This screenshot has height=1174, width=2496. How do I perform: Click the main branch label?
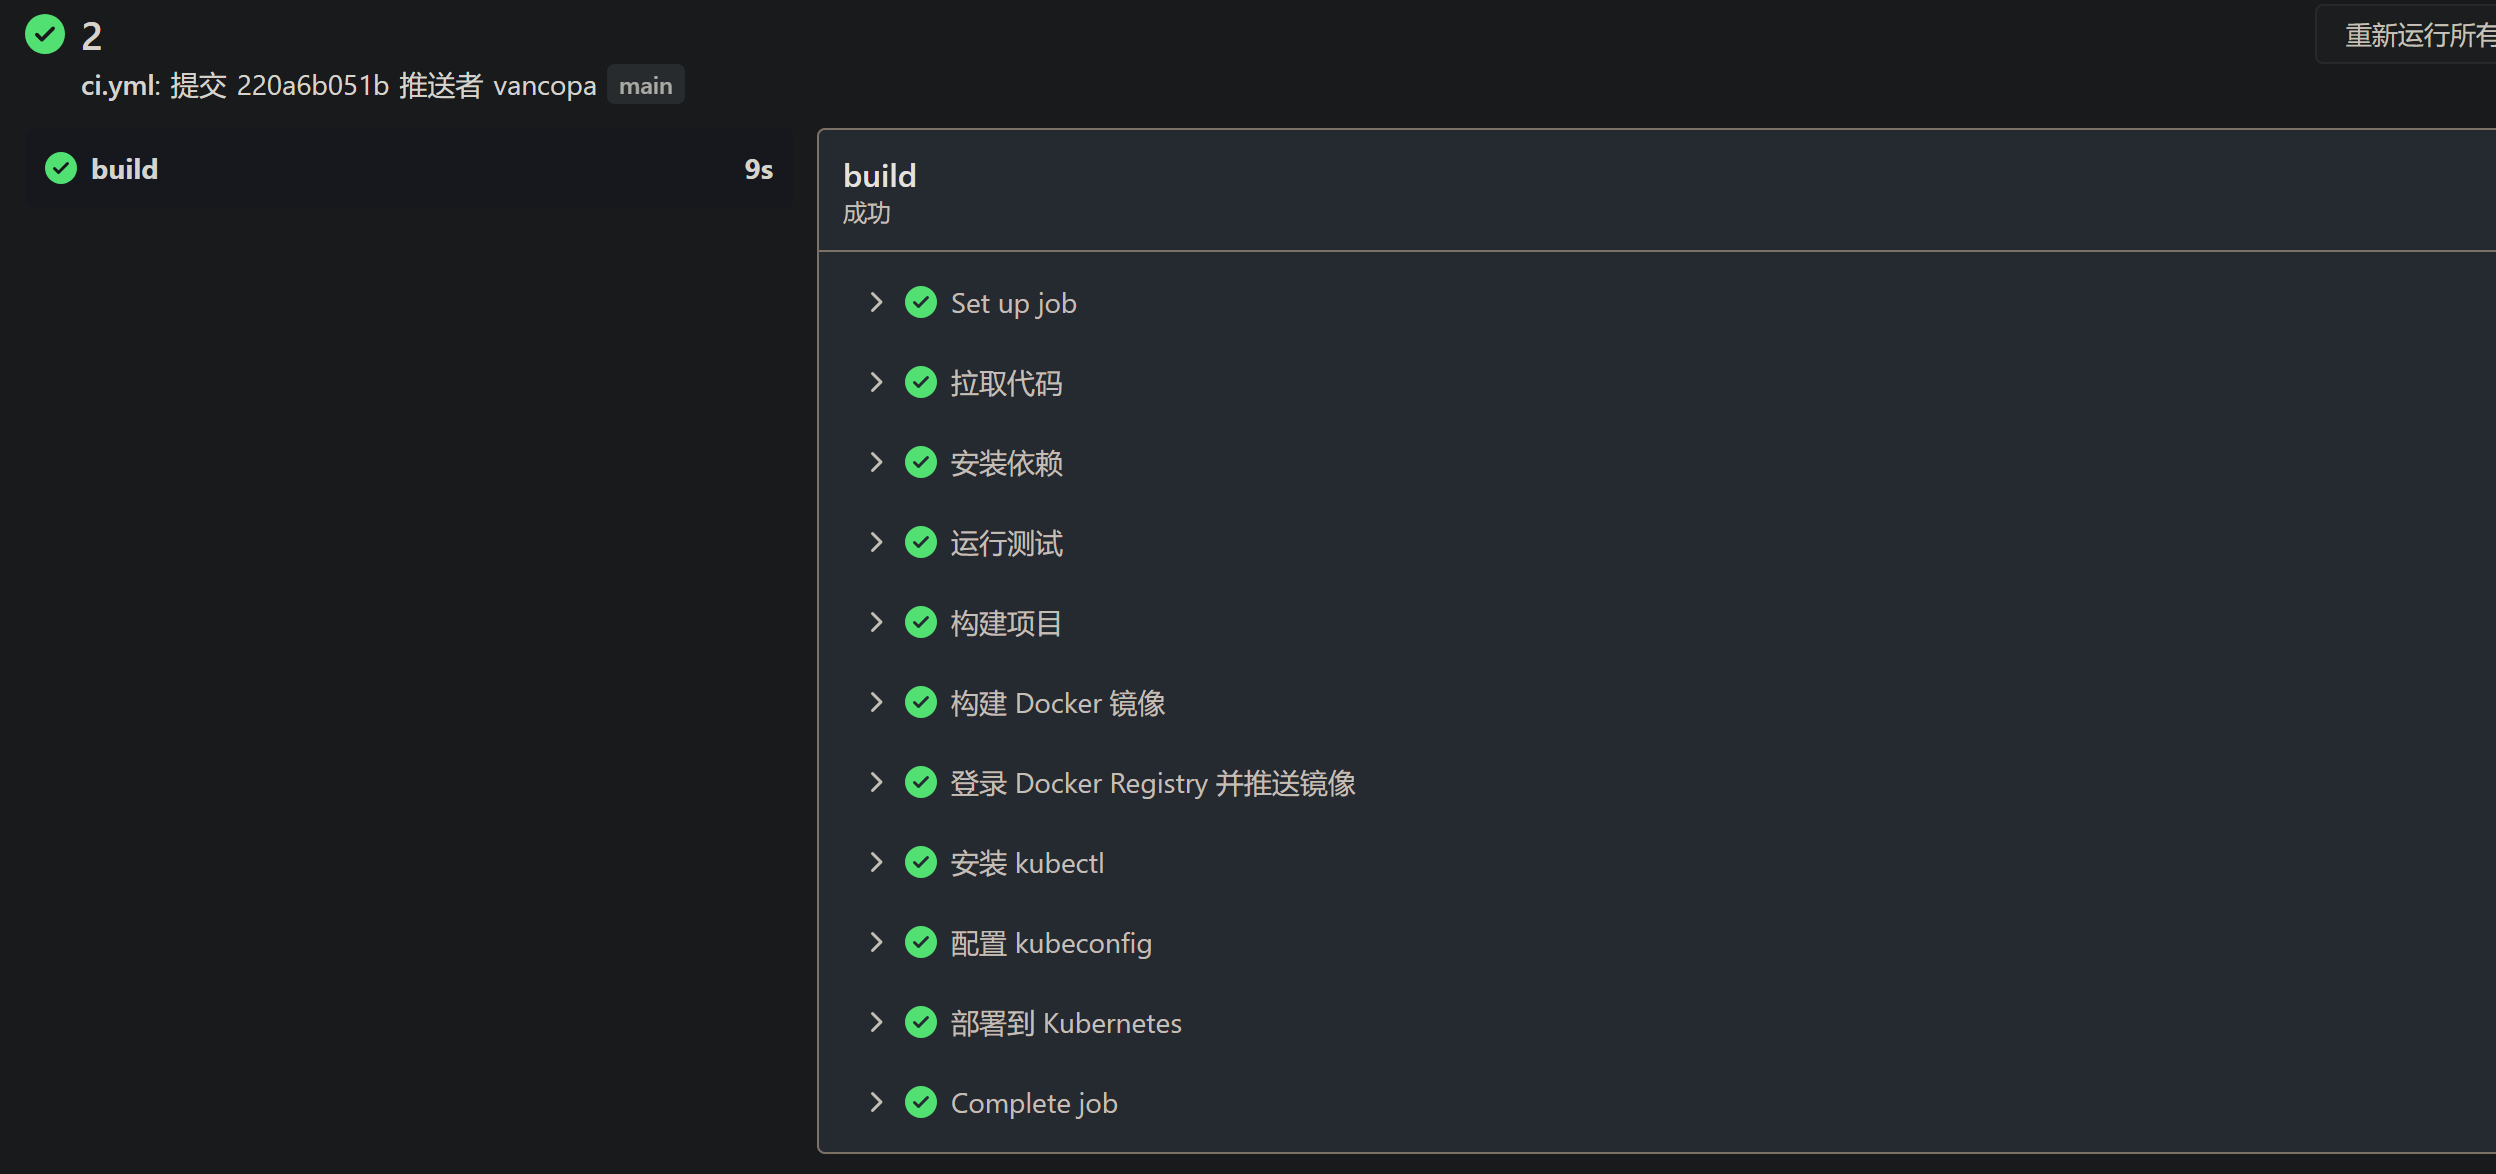click(645, 85)
